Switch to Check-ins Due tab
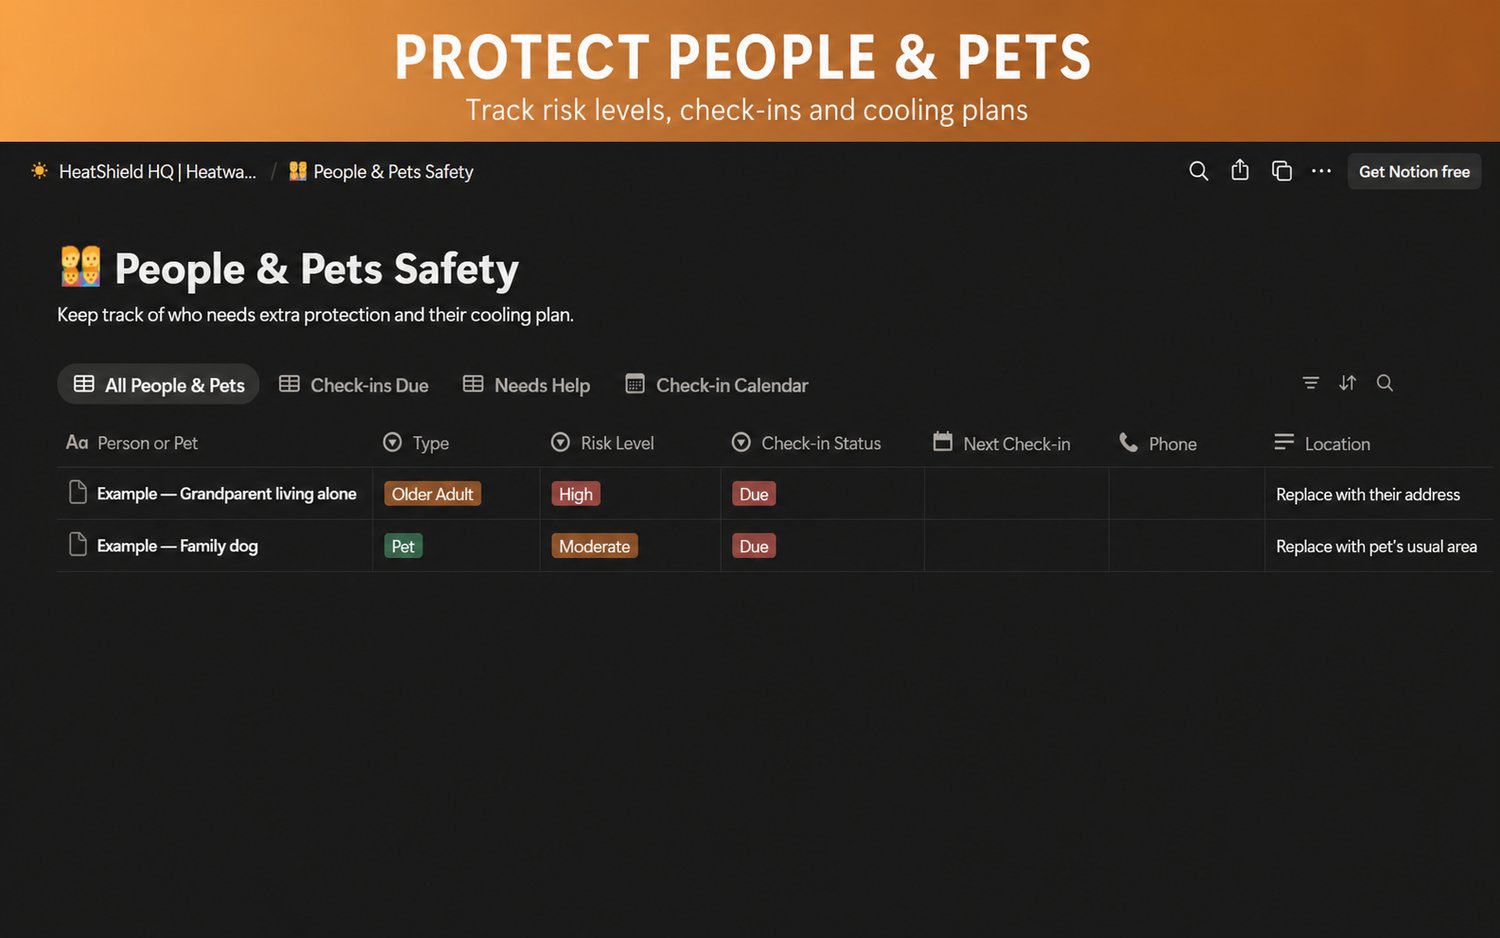This screenshot has width=1500, height=938. pos(353,385)
